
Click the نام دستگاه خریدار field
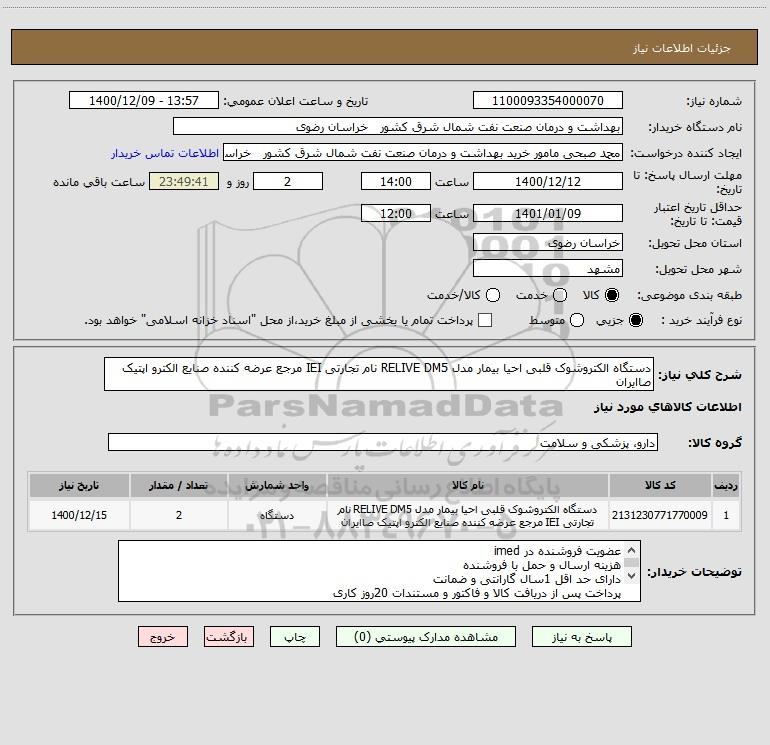point(398,127)
